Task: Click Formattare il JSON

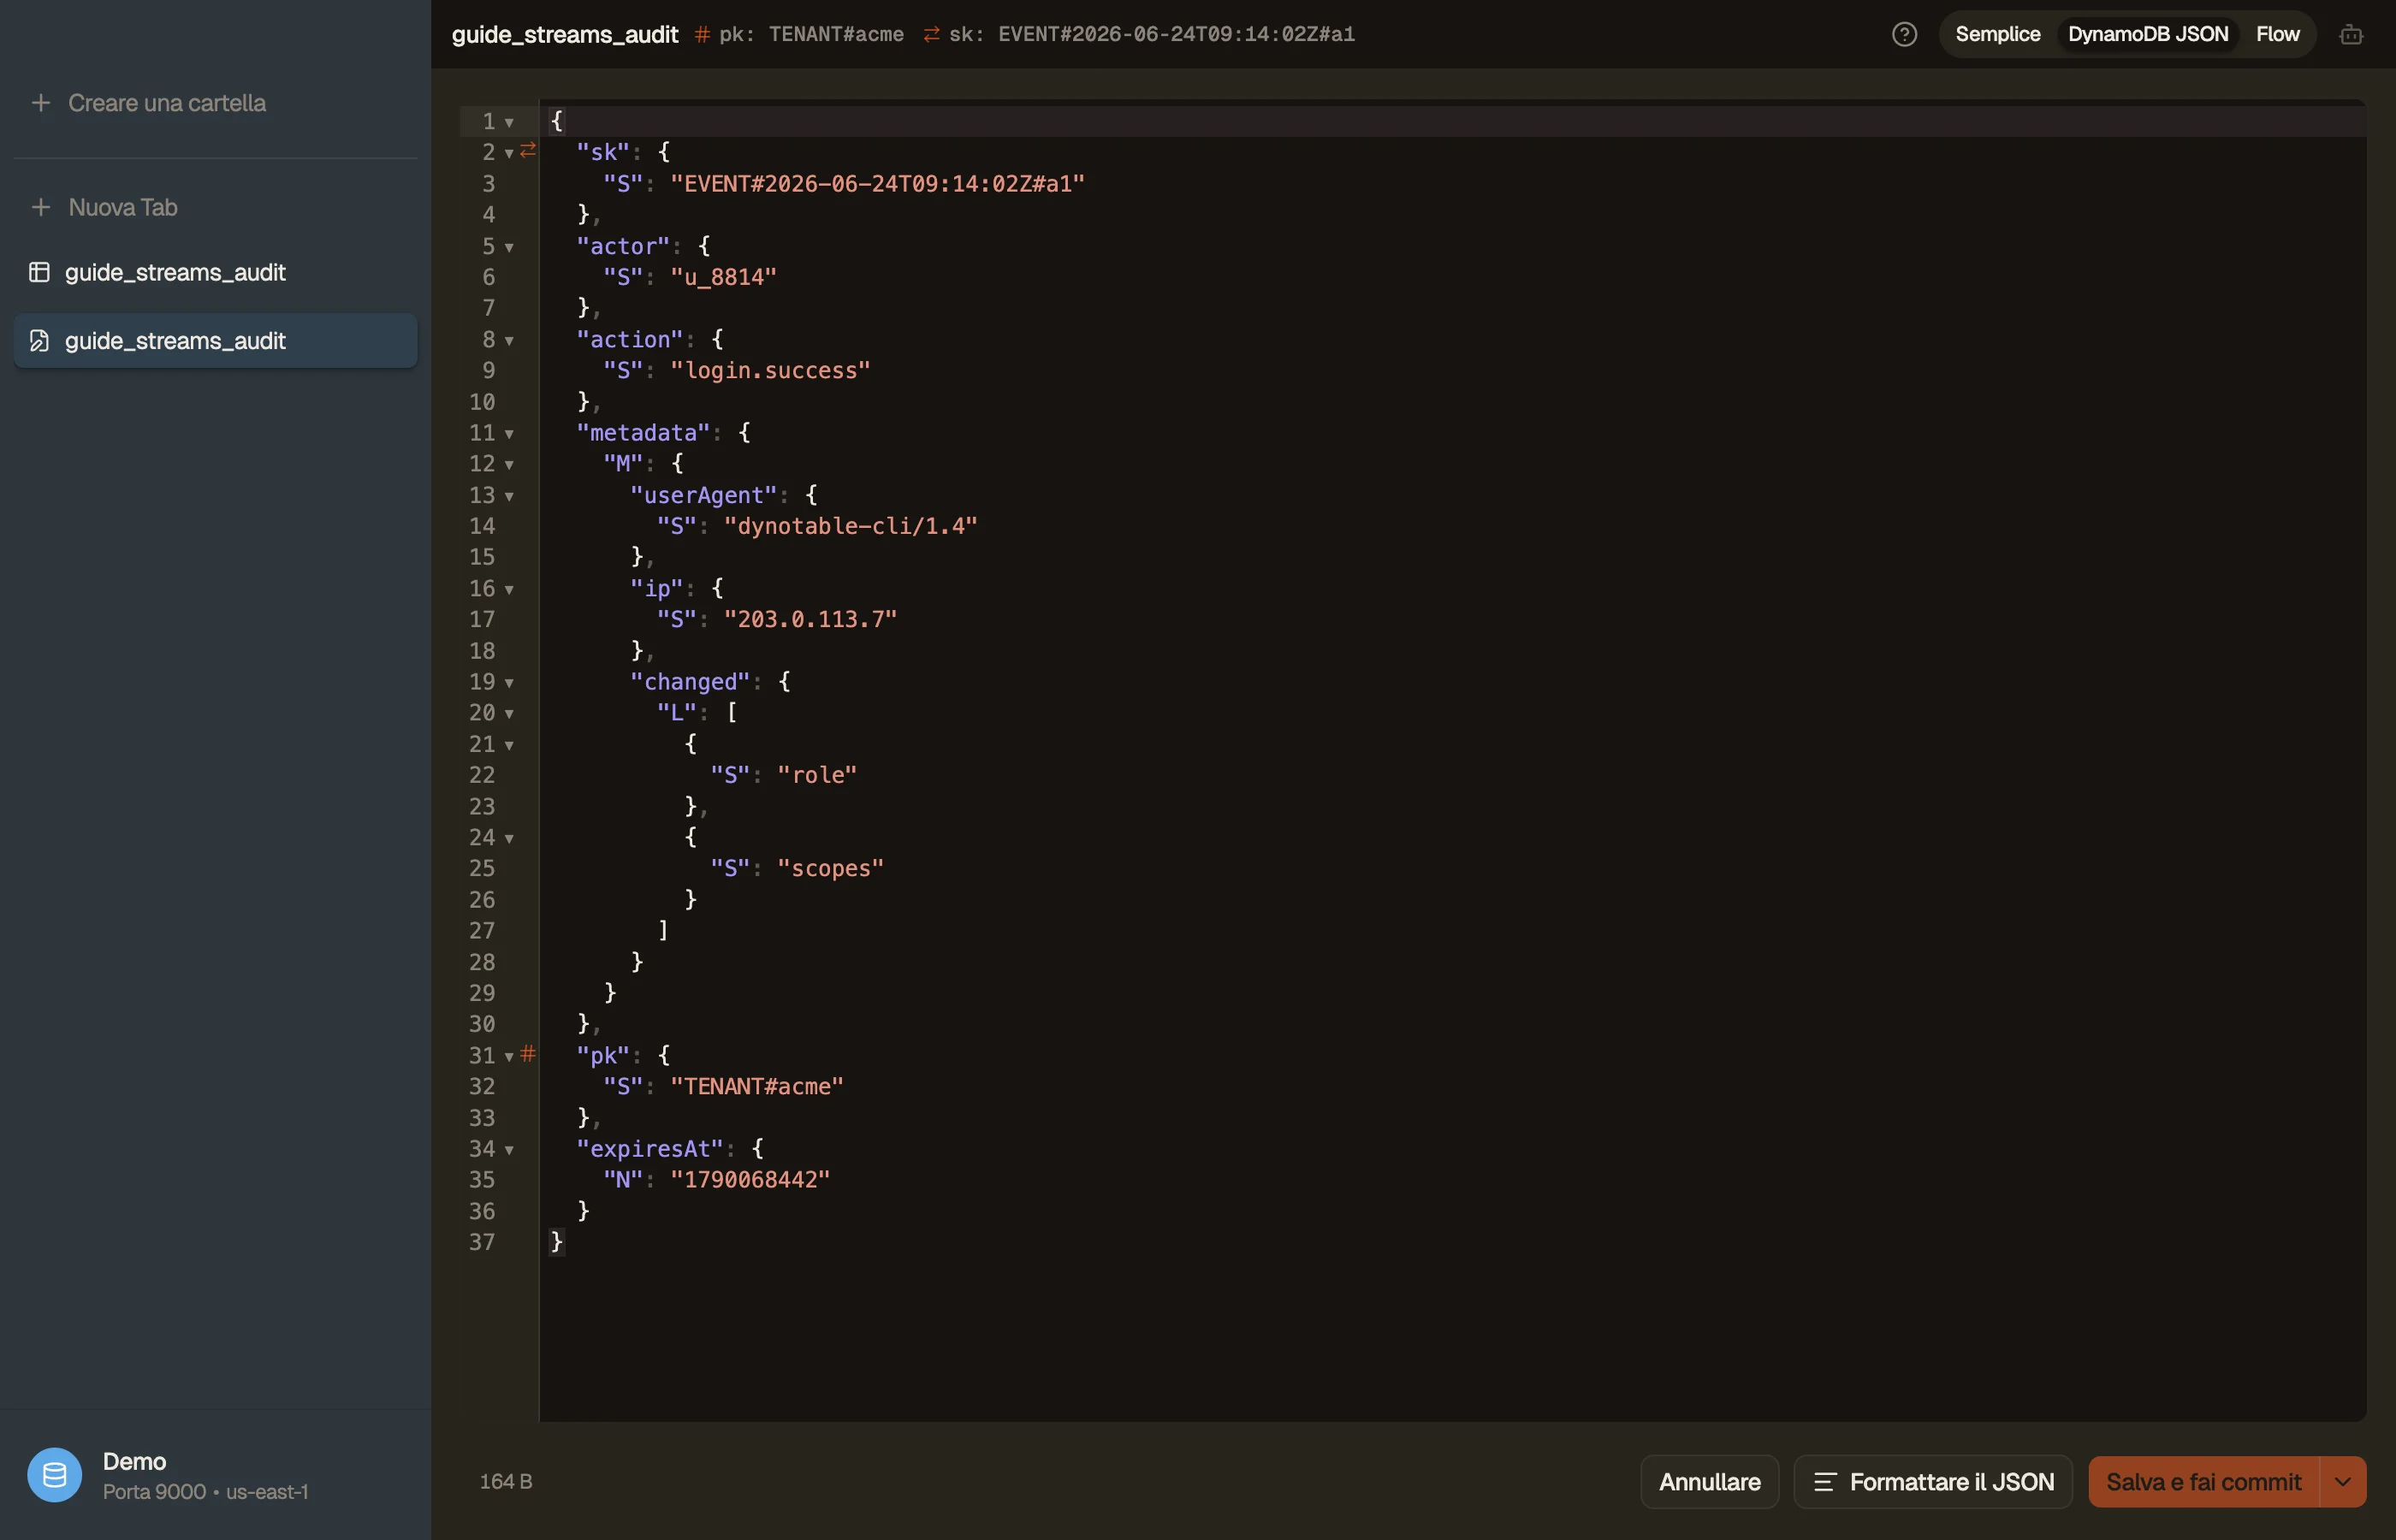Action: pos(1932,1482)
